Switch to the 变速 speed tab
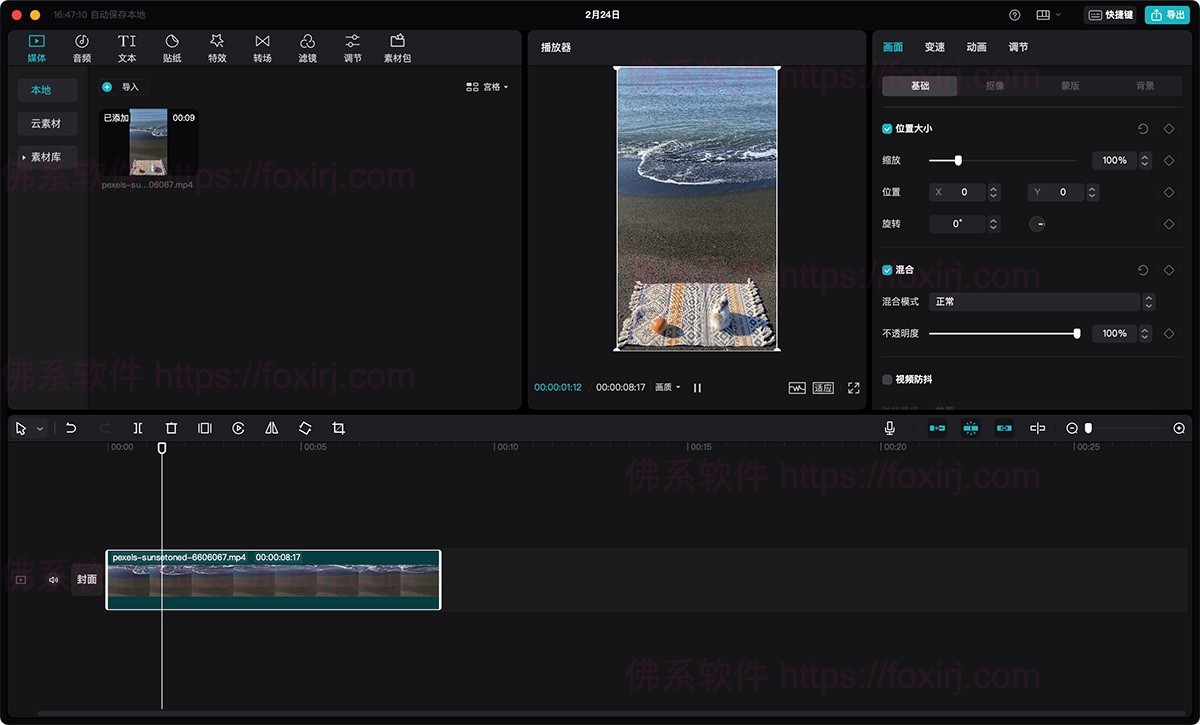 [934, 46]
